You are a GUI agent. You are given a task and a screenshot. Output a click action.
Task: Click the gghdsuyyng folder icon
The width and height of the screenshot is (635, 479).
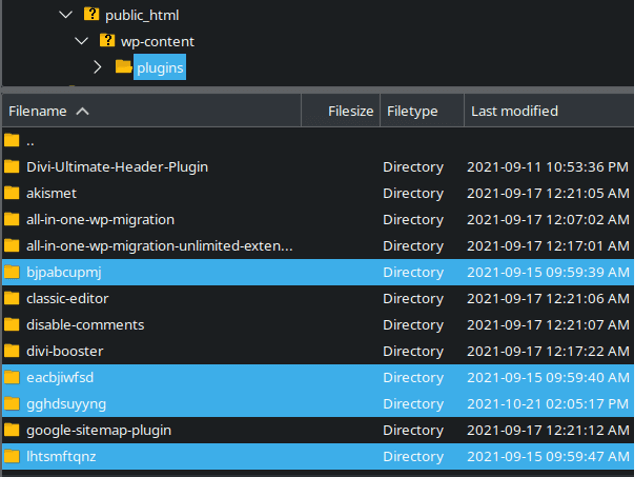(x=12, y=403)
